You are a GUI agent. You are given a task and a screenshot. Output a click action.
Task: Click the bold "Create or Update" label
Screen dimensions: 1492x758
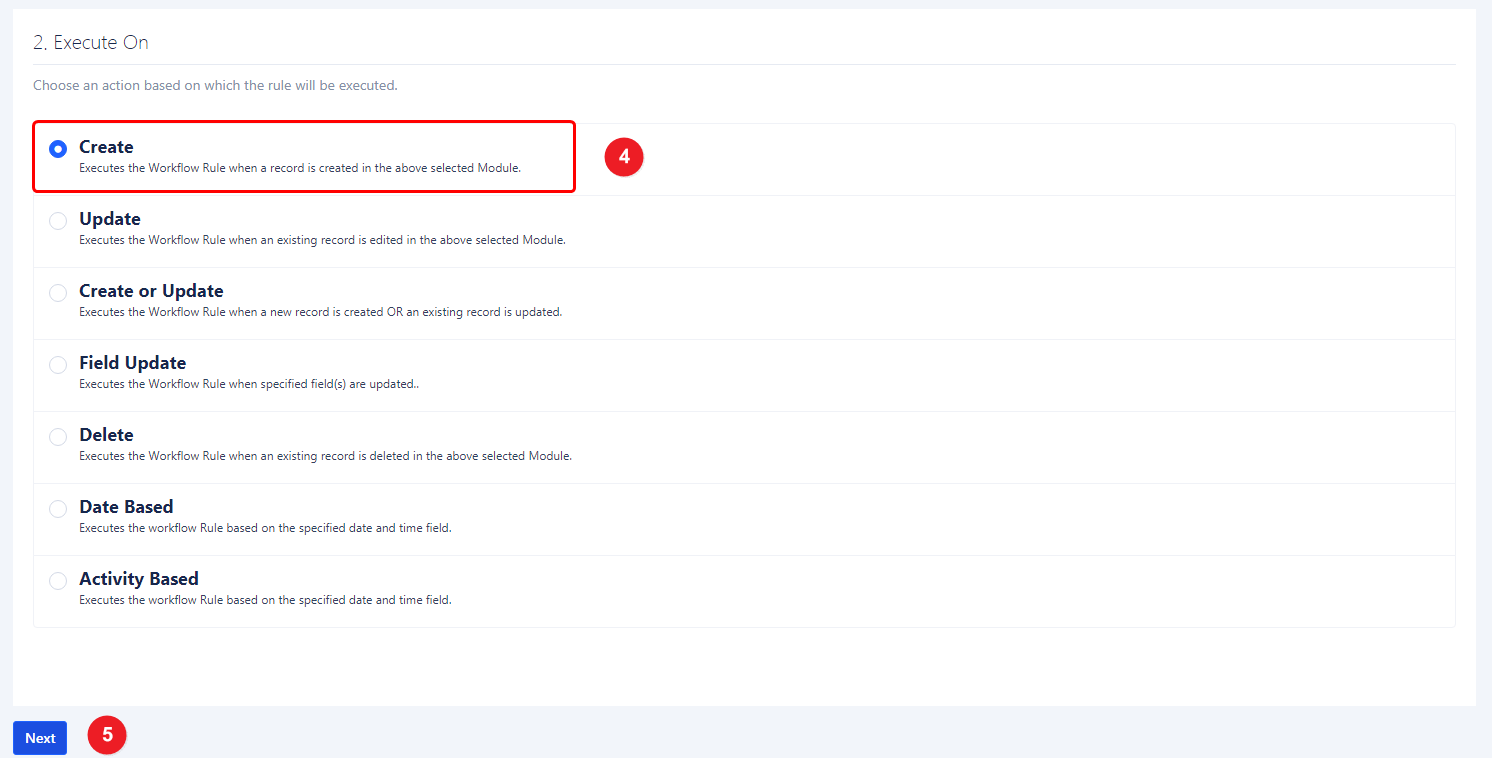point(151,291)
